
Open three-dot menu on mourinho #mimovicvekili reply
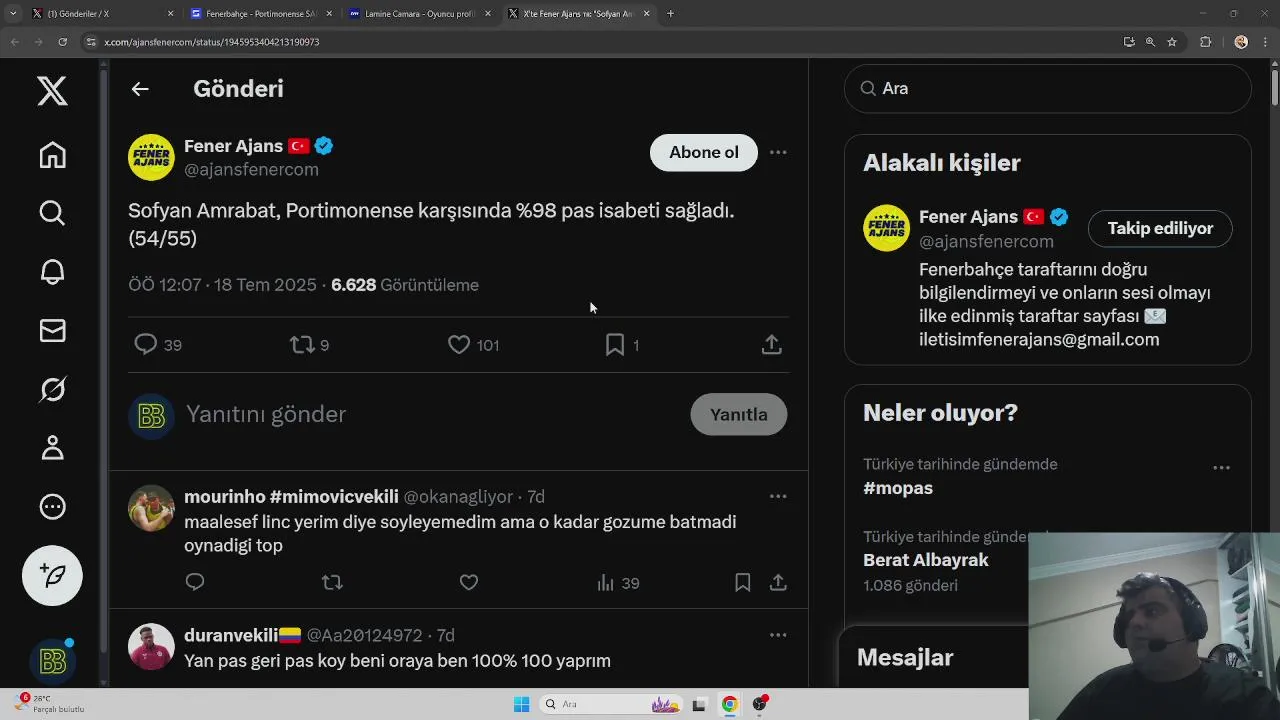778,496
